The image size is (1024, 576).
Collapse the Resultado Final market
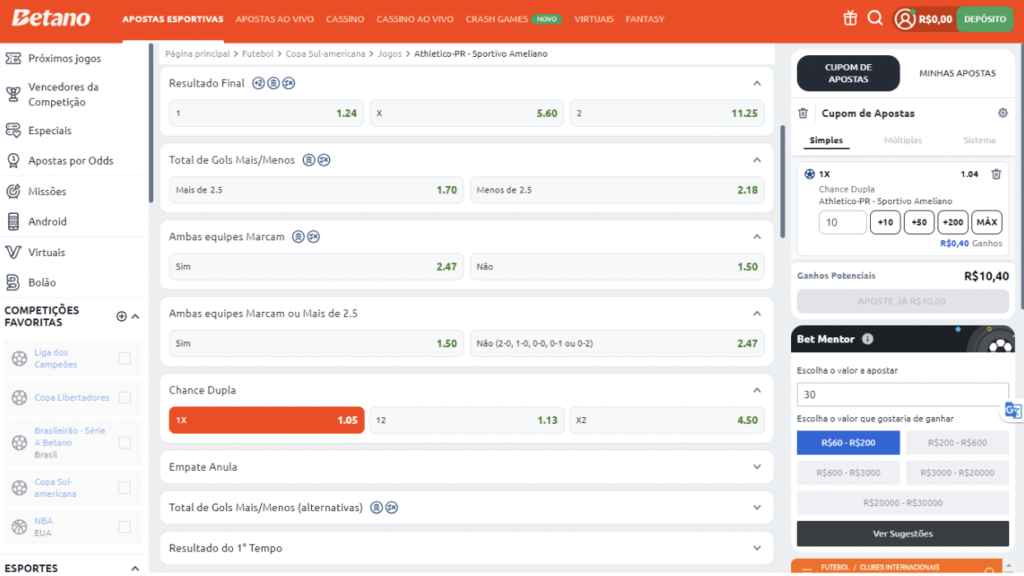[757, 83]
